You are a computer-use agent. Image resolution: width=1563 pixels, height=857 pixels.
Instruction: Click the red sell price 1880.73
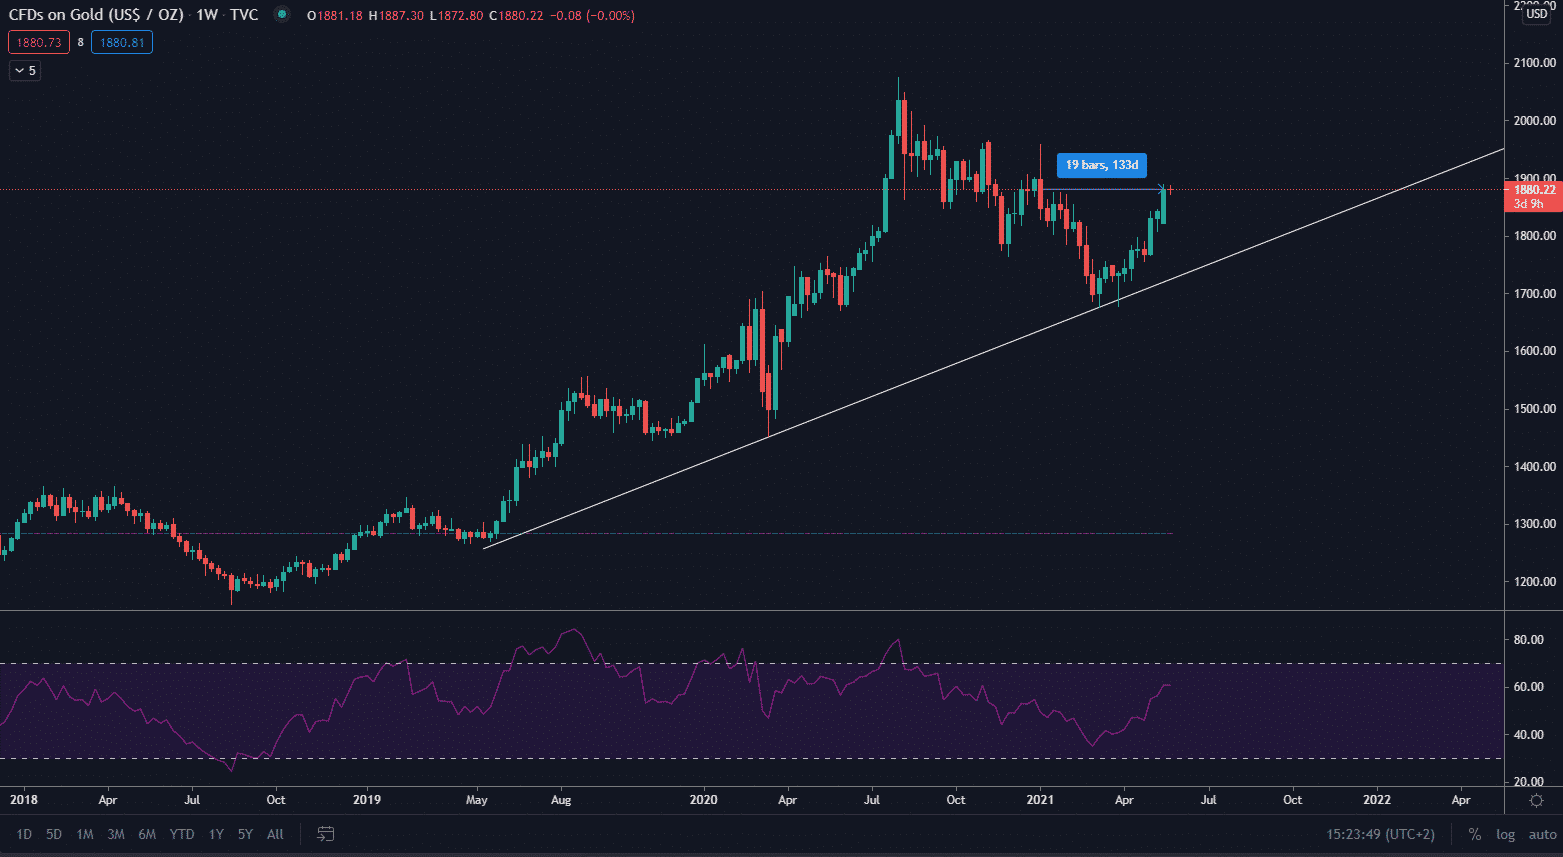(x=39, y=43)
